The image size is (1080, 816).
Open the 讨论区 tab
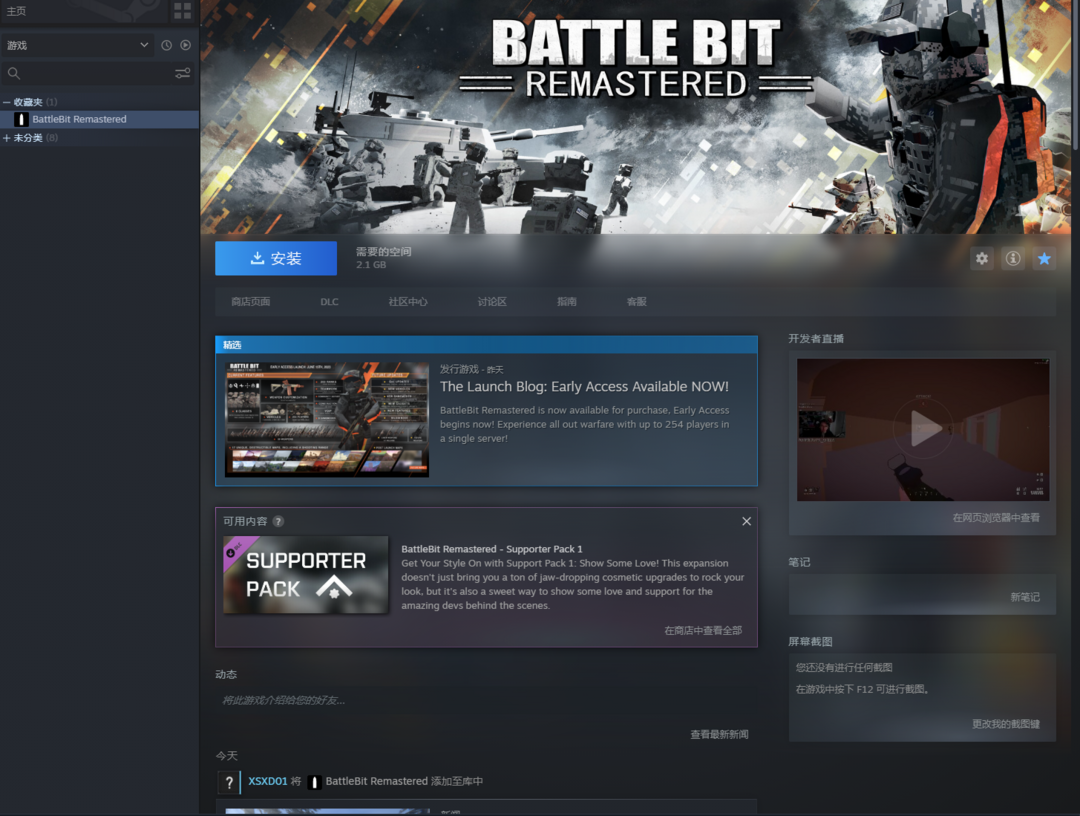coord(492,301)
